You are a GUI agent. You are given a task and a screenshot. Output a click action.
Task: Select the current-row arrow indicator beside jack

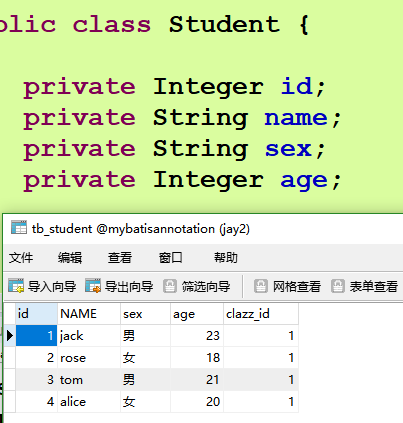click(10, 335)
